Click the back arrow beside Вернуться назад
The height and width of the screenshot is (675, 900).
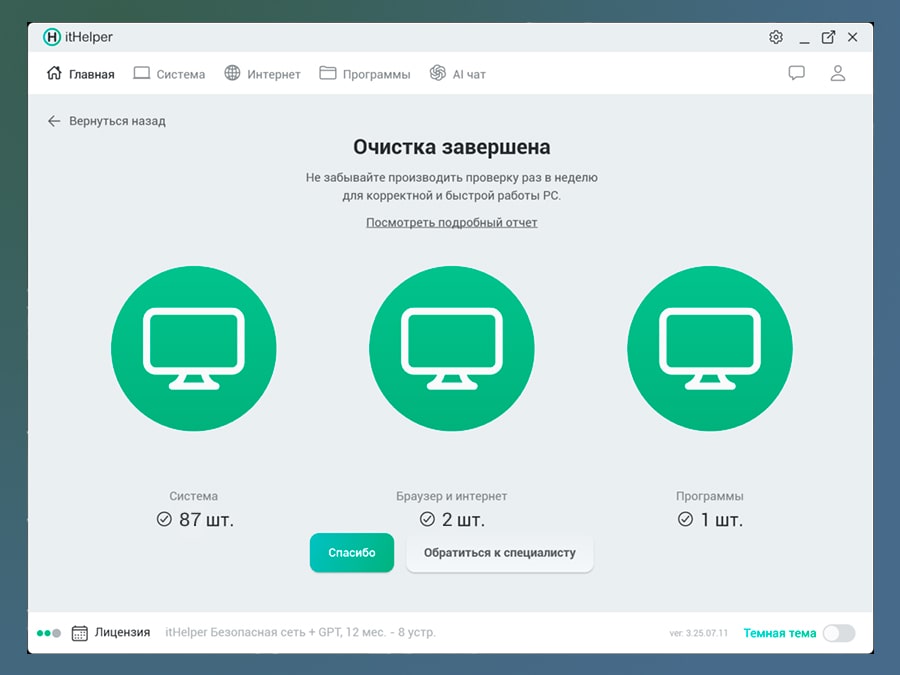[x=54, y=121]
